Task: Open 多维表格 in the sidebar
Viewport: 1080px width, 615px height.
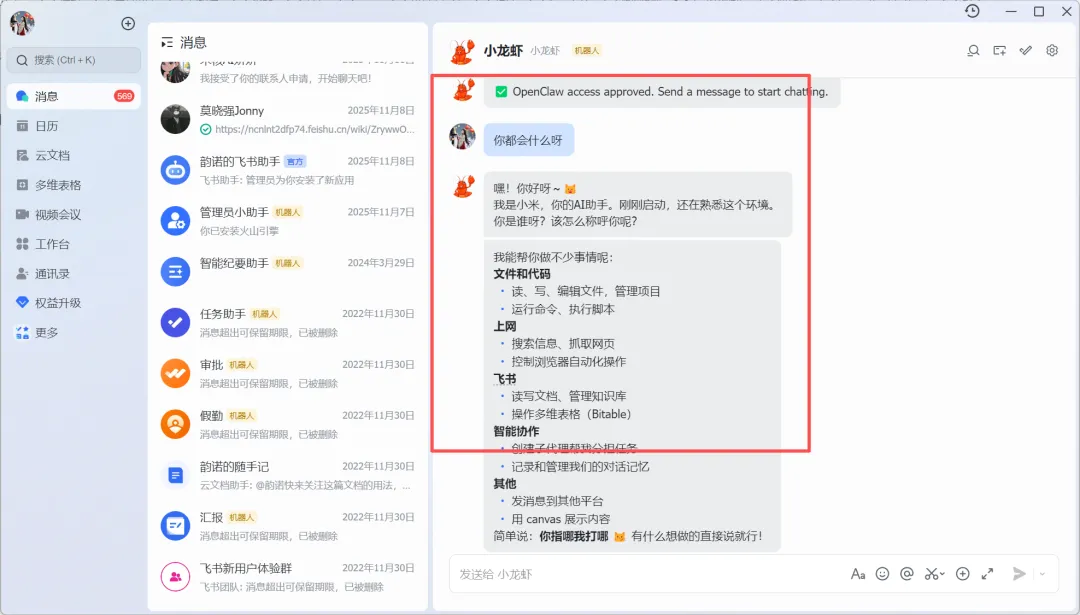Action: pyautogui.click(x=74, y=185)
